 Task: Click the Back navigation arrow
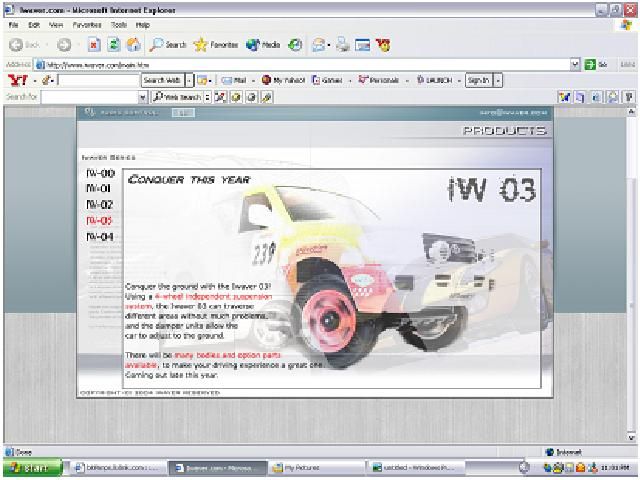click(x=16, y=44)
